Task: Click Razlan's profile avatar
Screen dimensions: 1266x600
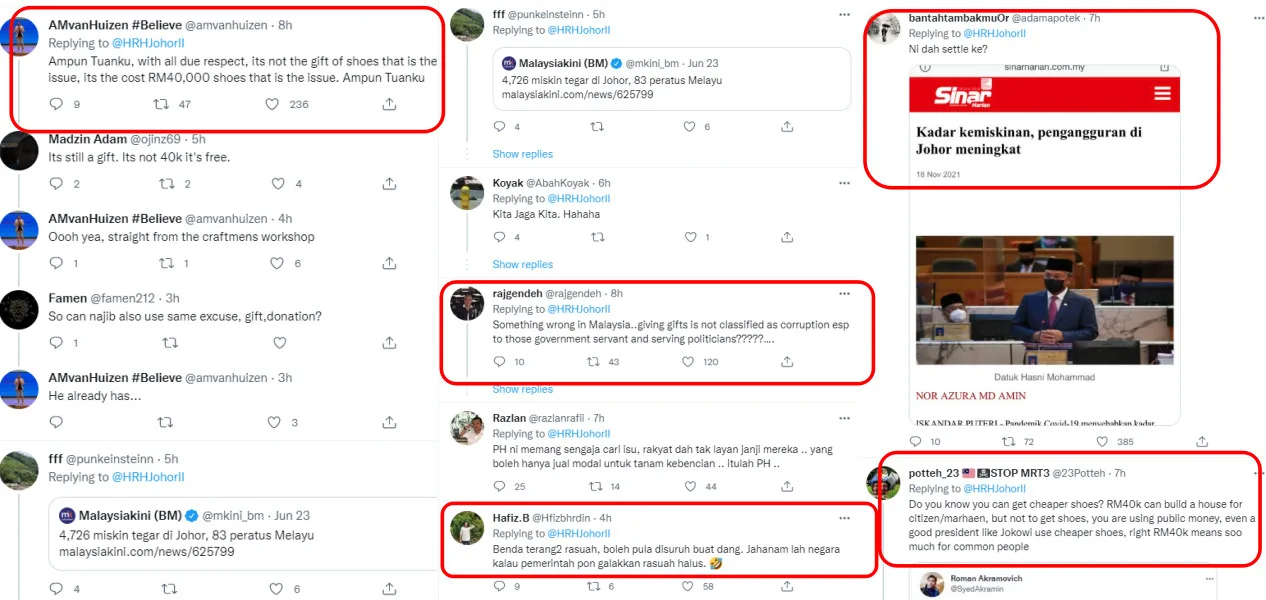Action: click(x=467, y=427)
